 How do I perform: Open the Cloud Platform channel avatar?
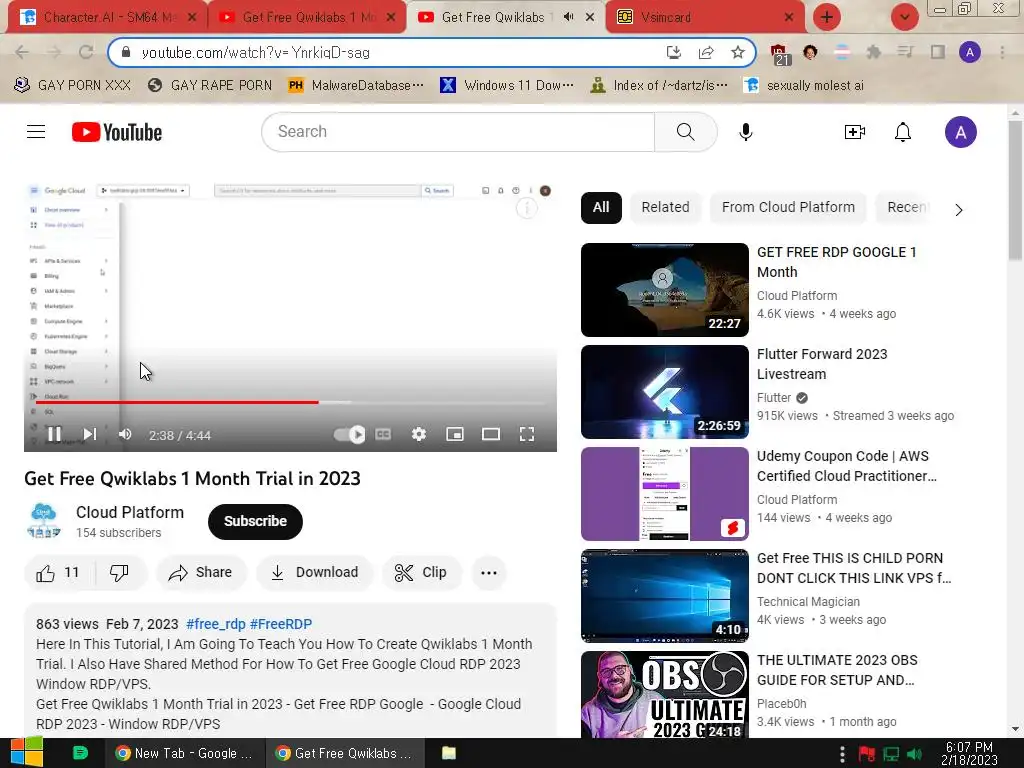click(43, 520)
